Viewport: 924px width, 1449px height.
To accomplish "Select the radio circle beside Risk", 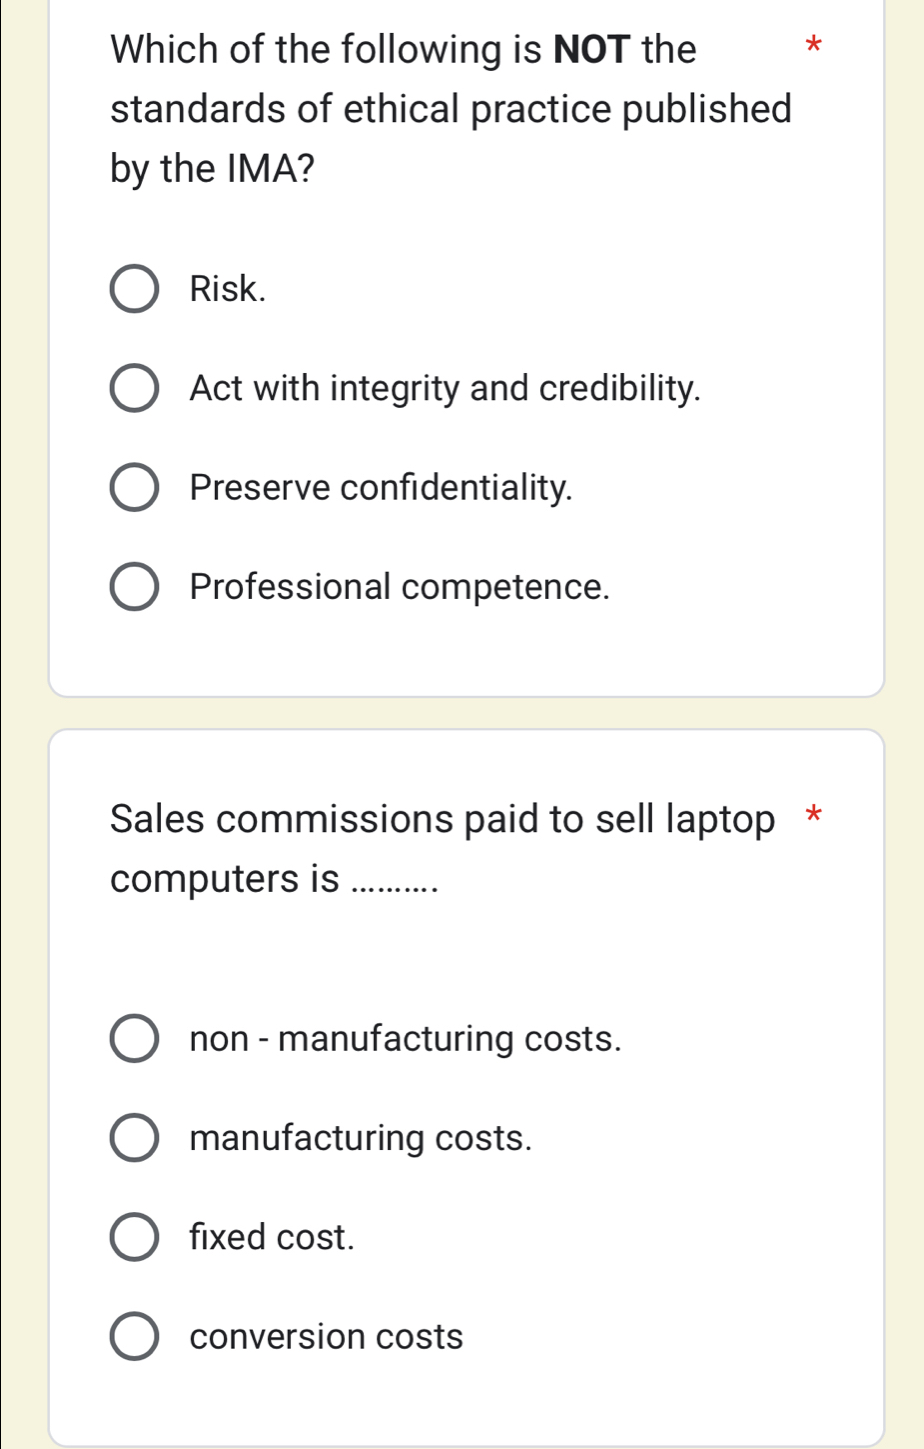I will pos(133,290).
